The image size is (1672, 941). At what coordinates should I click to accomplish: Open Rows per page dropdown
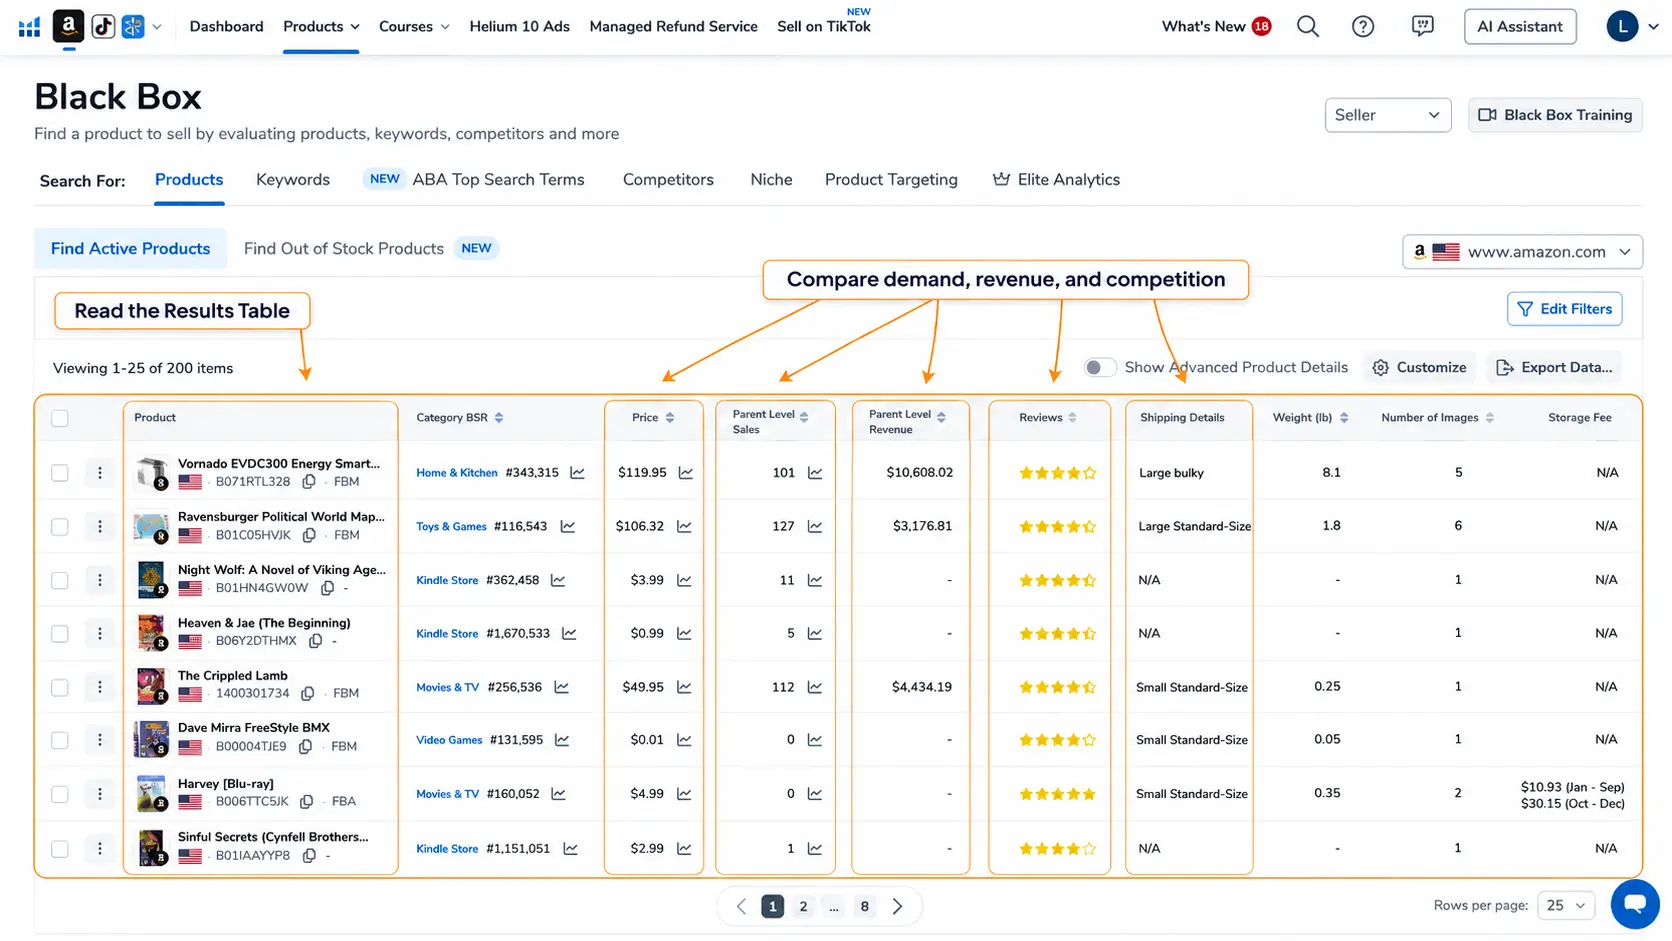(1565, 906)
